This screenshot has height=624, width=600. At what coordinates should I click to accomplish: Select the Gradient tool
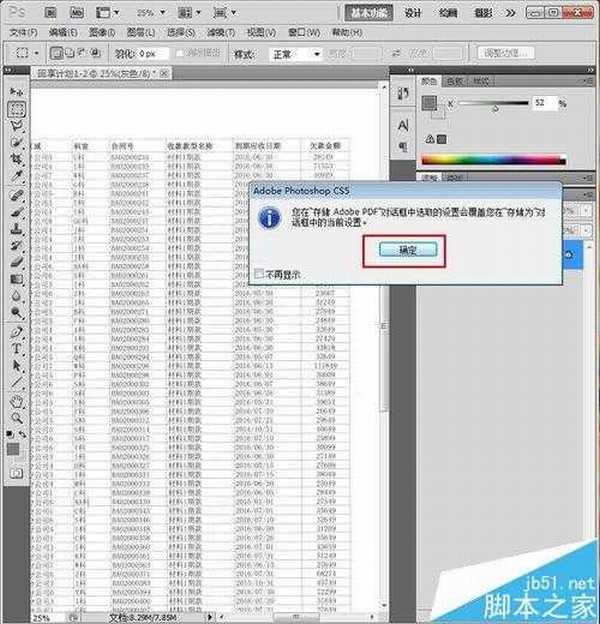point(17,279)
